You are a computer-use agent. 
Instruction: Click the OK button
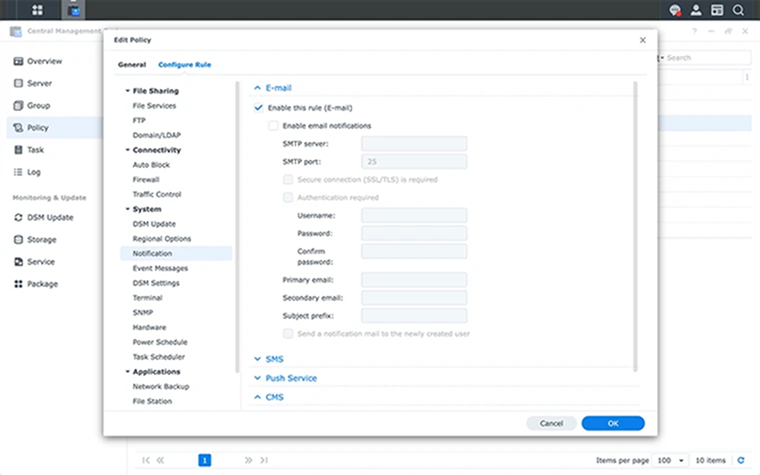click(x=612, y=423)
